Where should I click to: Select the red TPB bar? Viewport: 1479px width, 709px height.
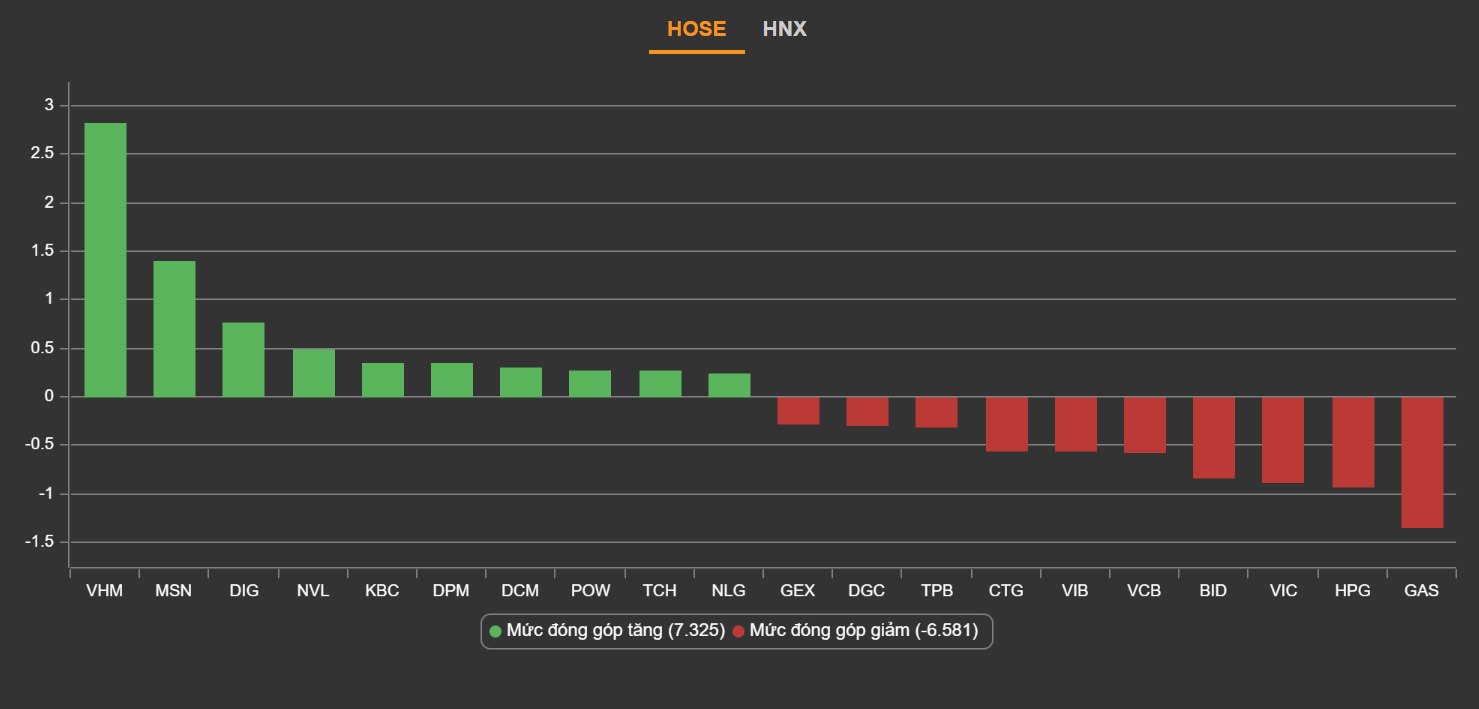[x=936, y=412]
